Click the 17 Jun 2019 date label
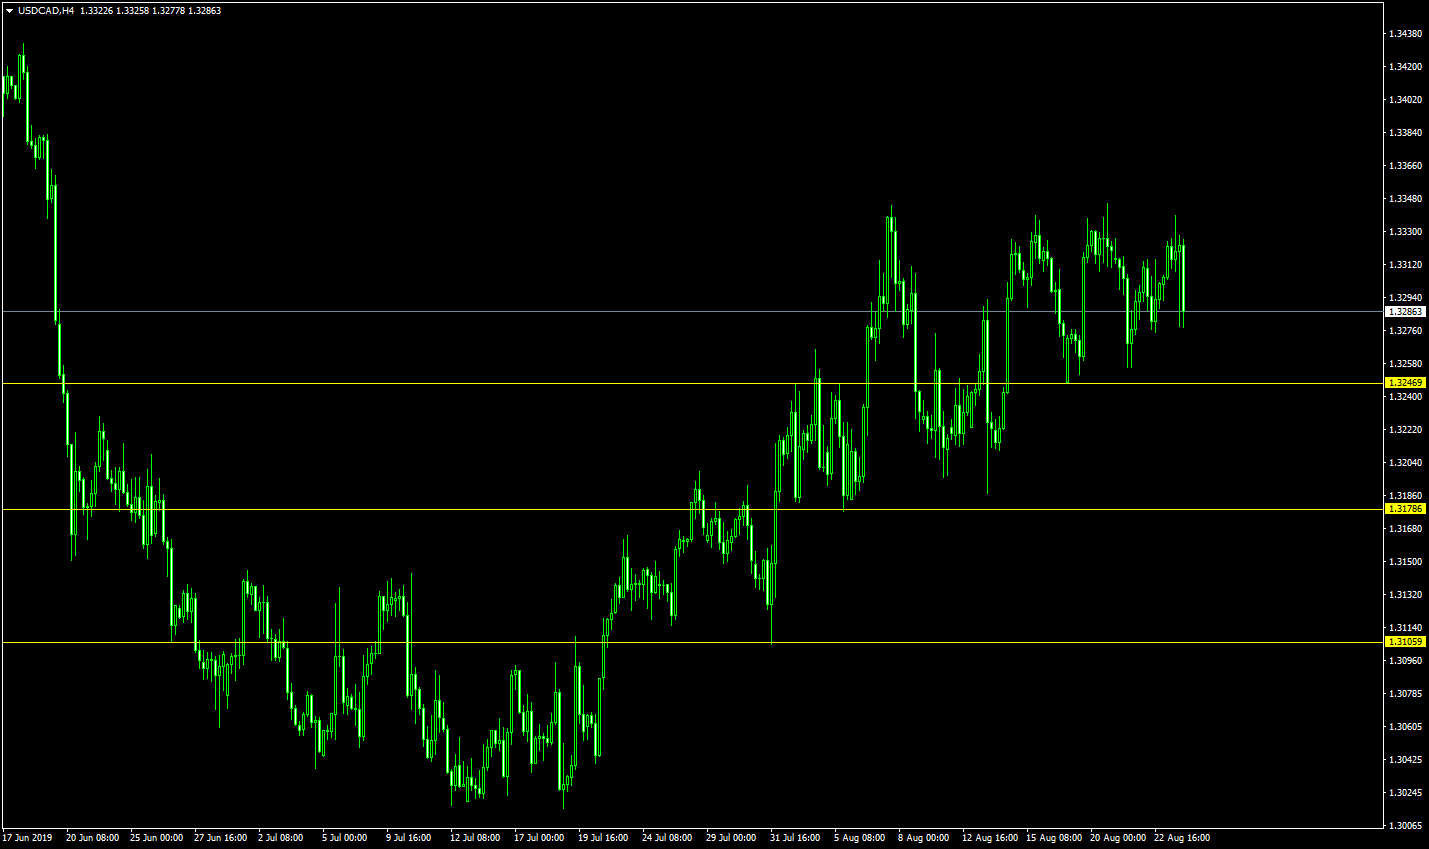This screenshot has height=849, width=1429. click(27, 838)
